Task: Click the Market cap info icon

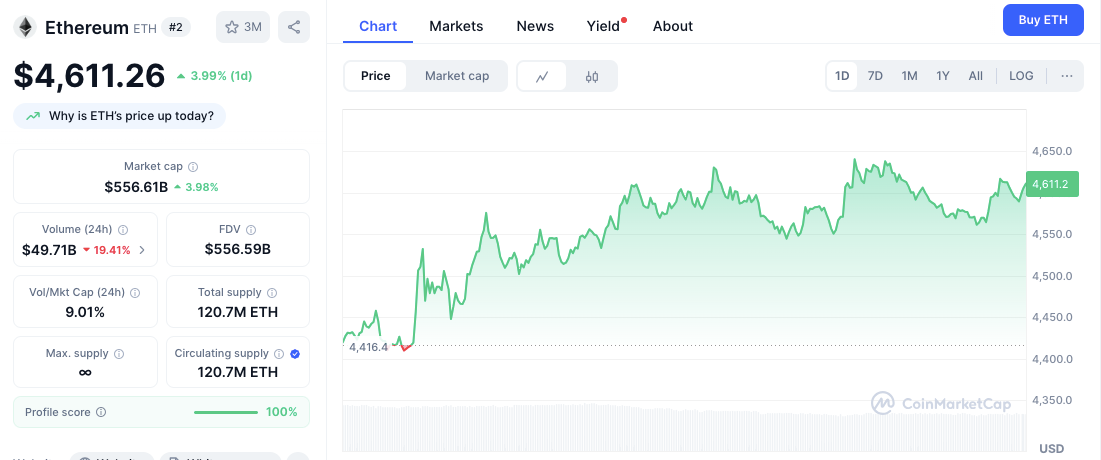Action: click(193, 167)
